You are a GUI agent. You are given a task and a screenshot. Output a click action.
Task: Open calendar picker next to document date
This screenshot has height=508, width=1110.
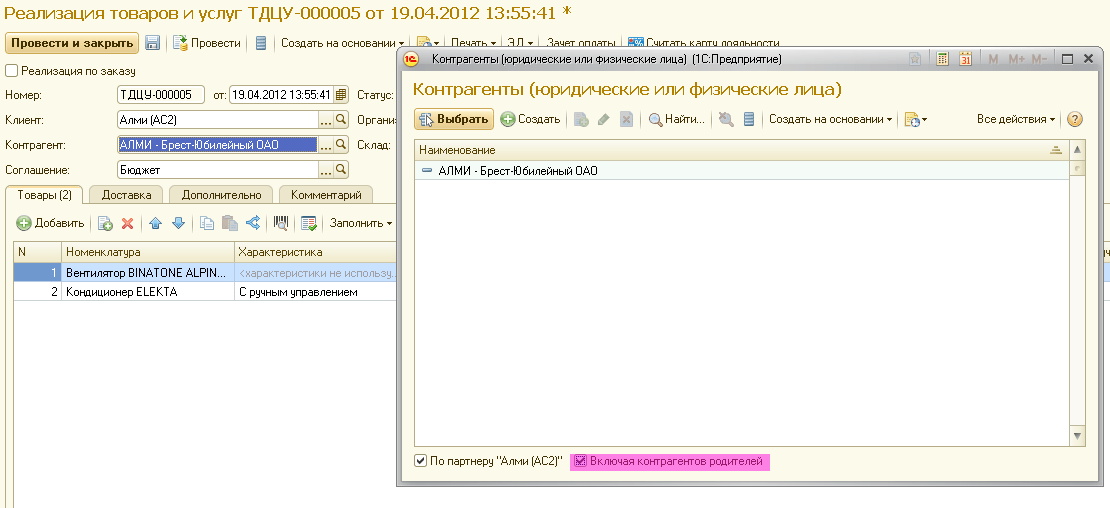(340, 96)
